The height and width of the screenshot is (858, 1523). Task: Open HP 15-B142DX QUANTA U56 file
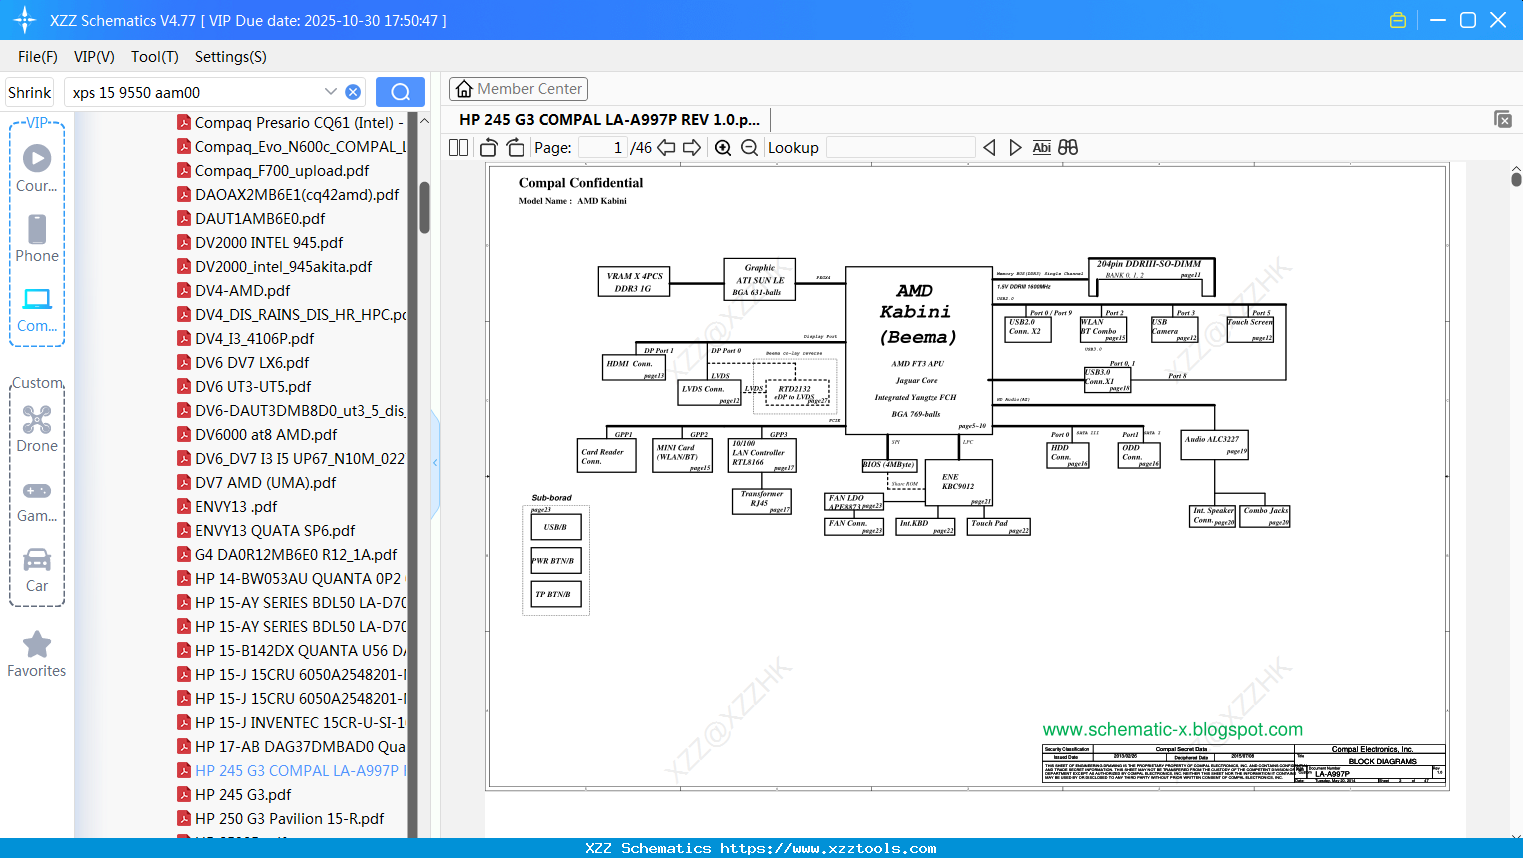(291, 650)
